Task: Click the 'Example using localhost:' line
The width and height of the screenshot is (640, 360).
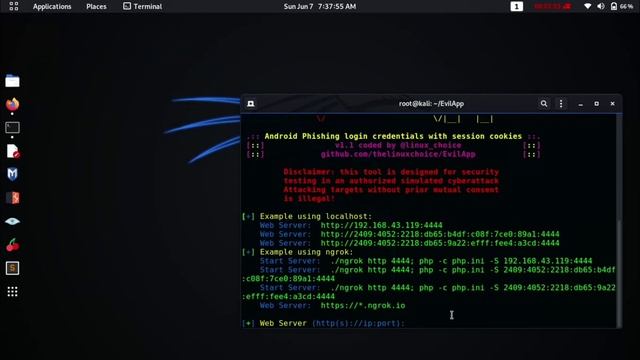Action: pos(307,216)
